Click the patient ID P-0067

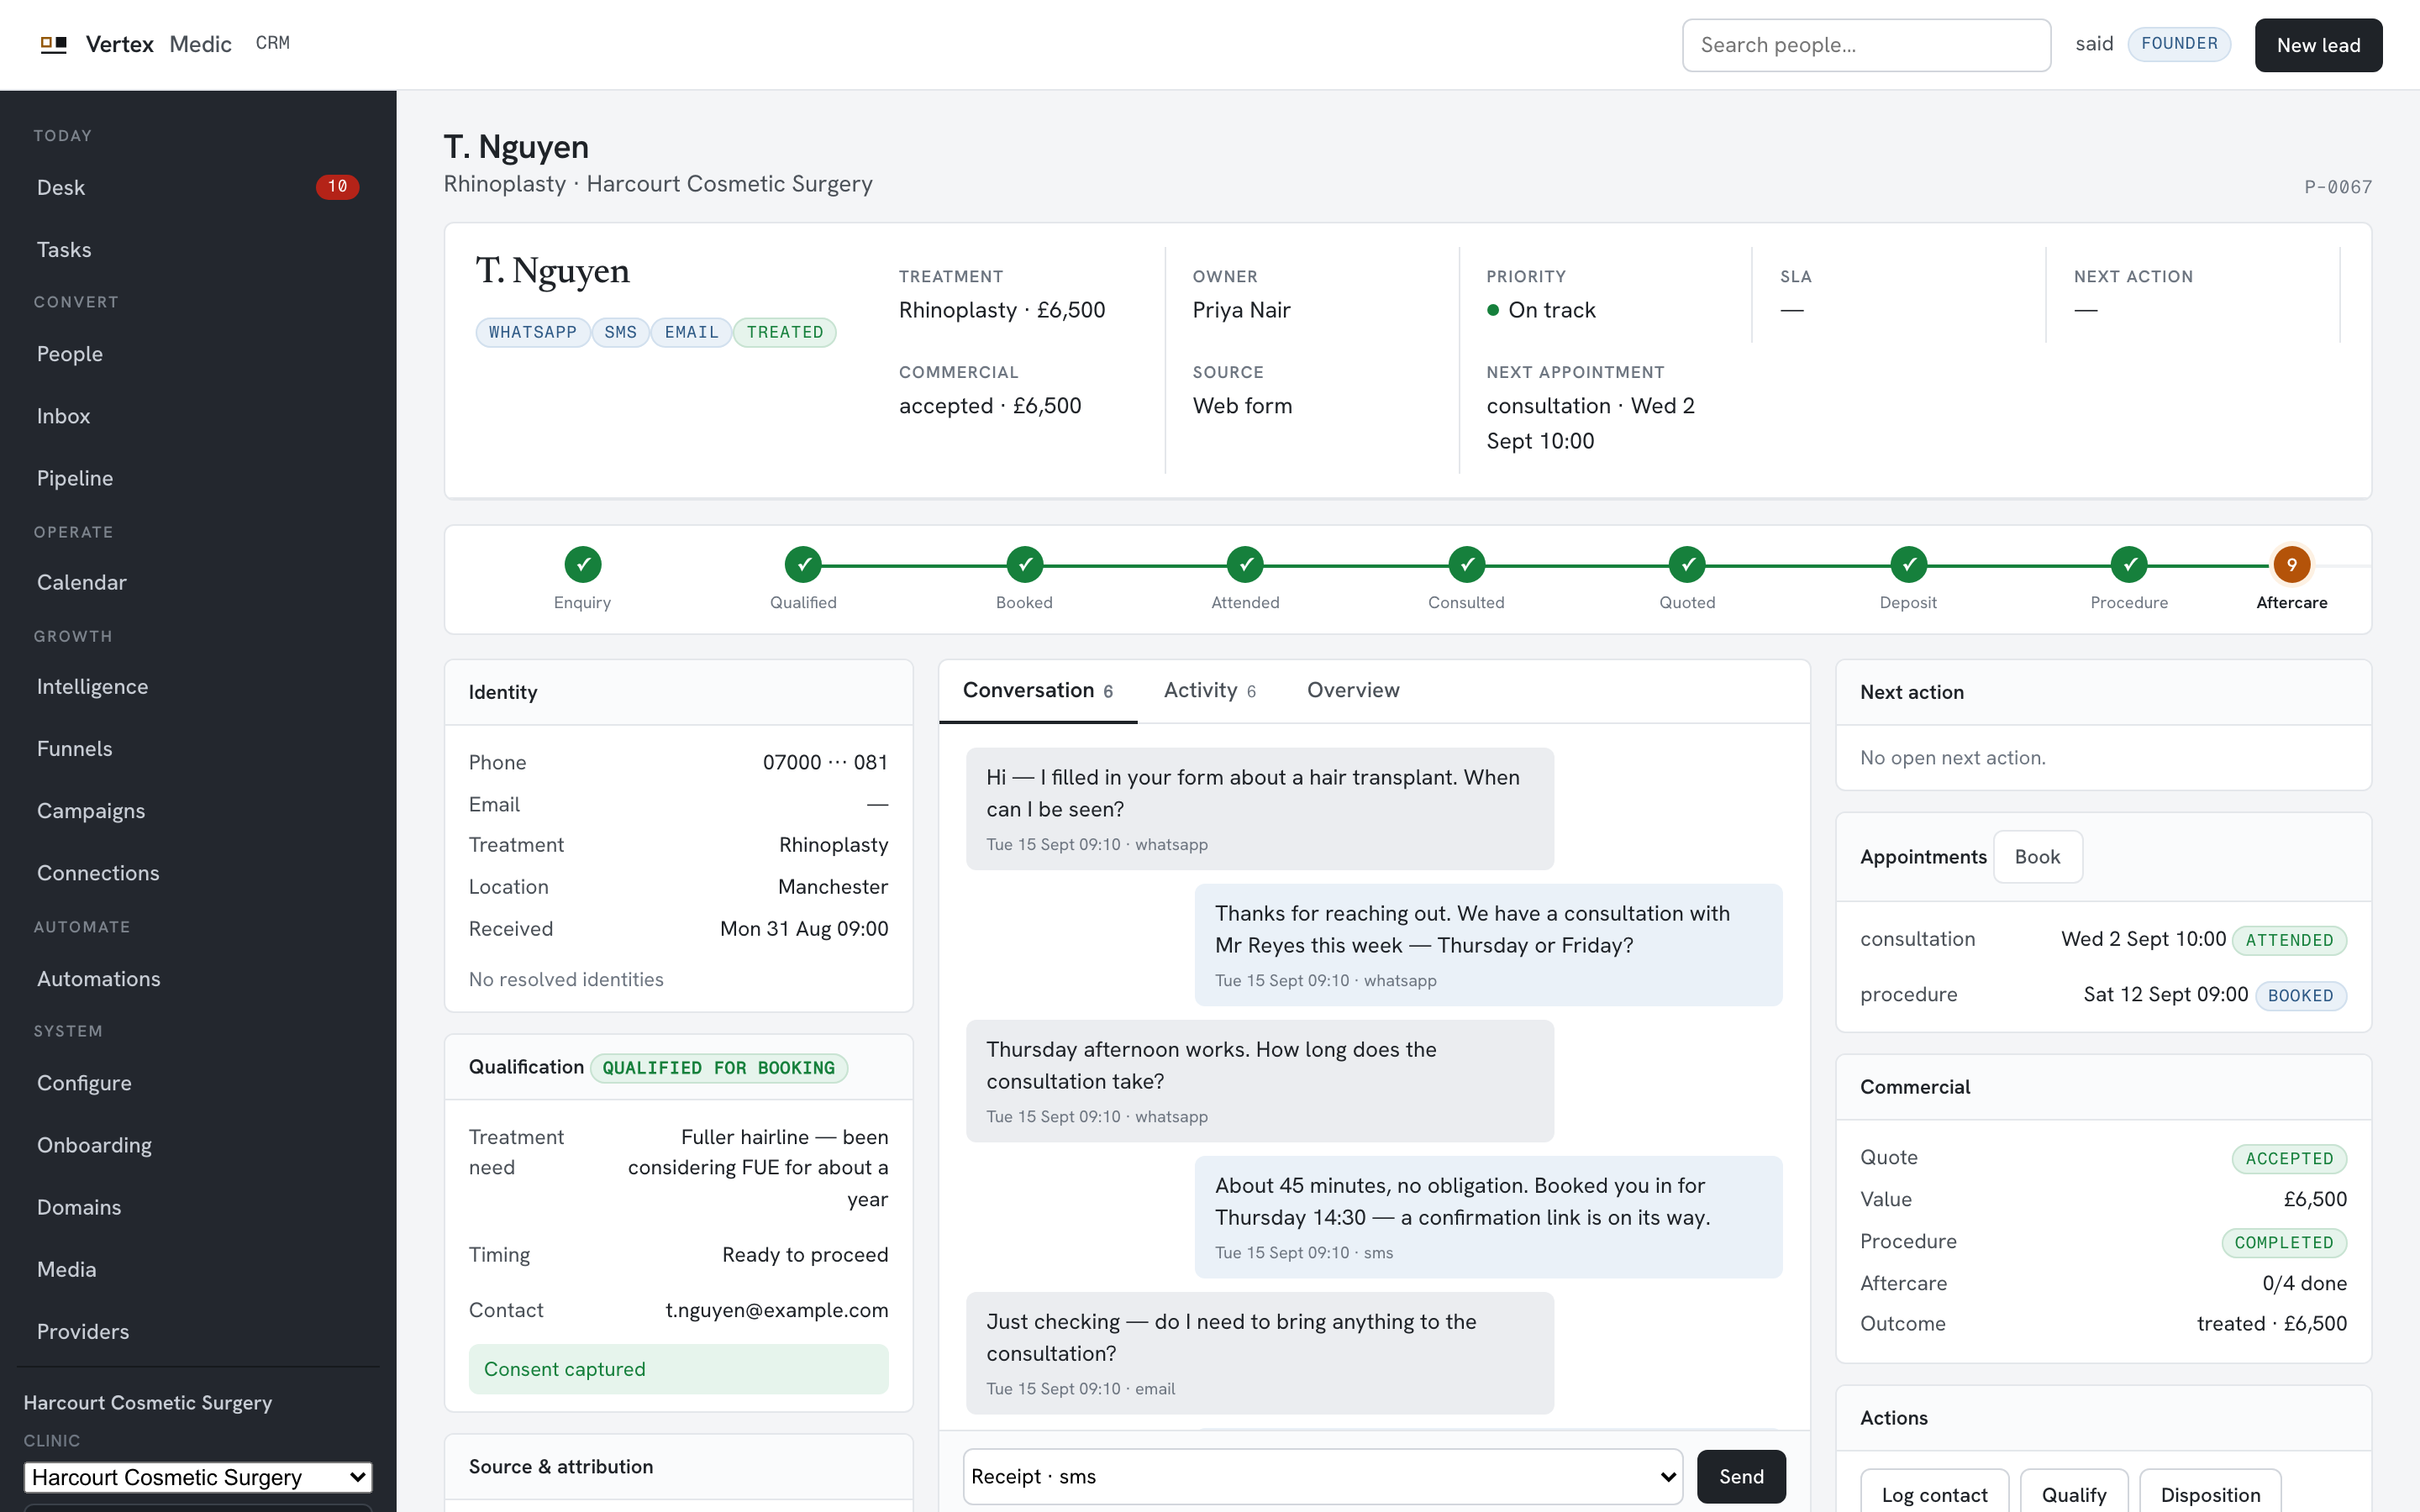(x=2338, y=187)
